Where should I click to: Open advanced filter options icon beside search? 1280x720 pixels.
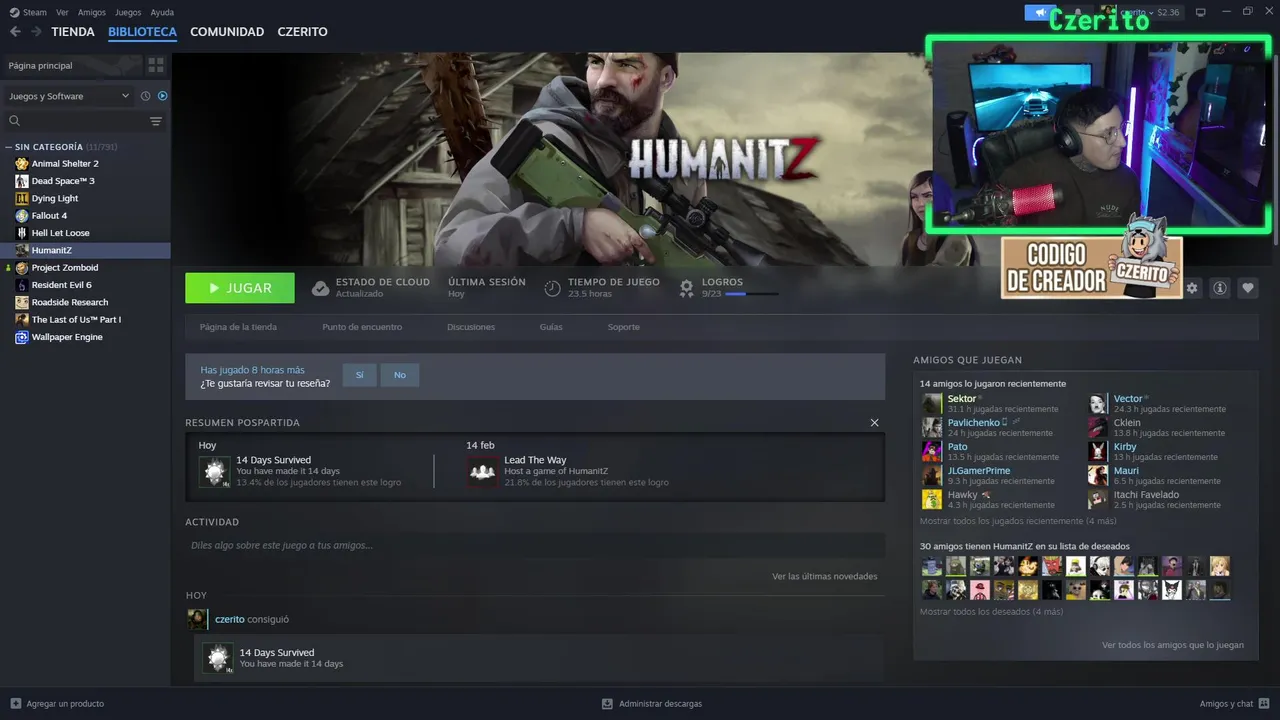pyautogui.click(x=156, y=121)
